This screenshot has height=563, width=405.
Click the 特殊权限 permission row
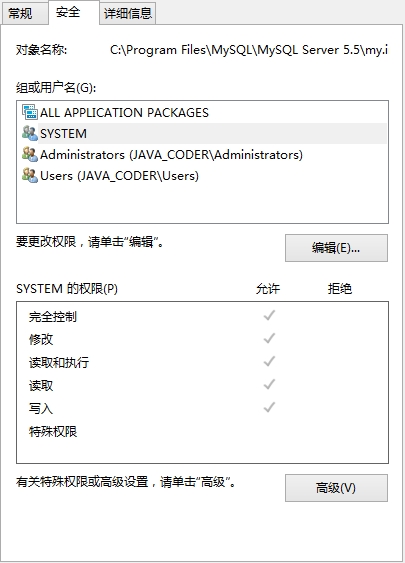coord(202,431)
